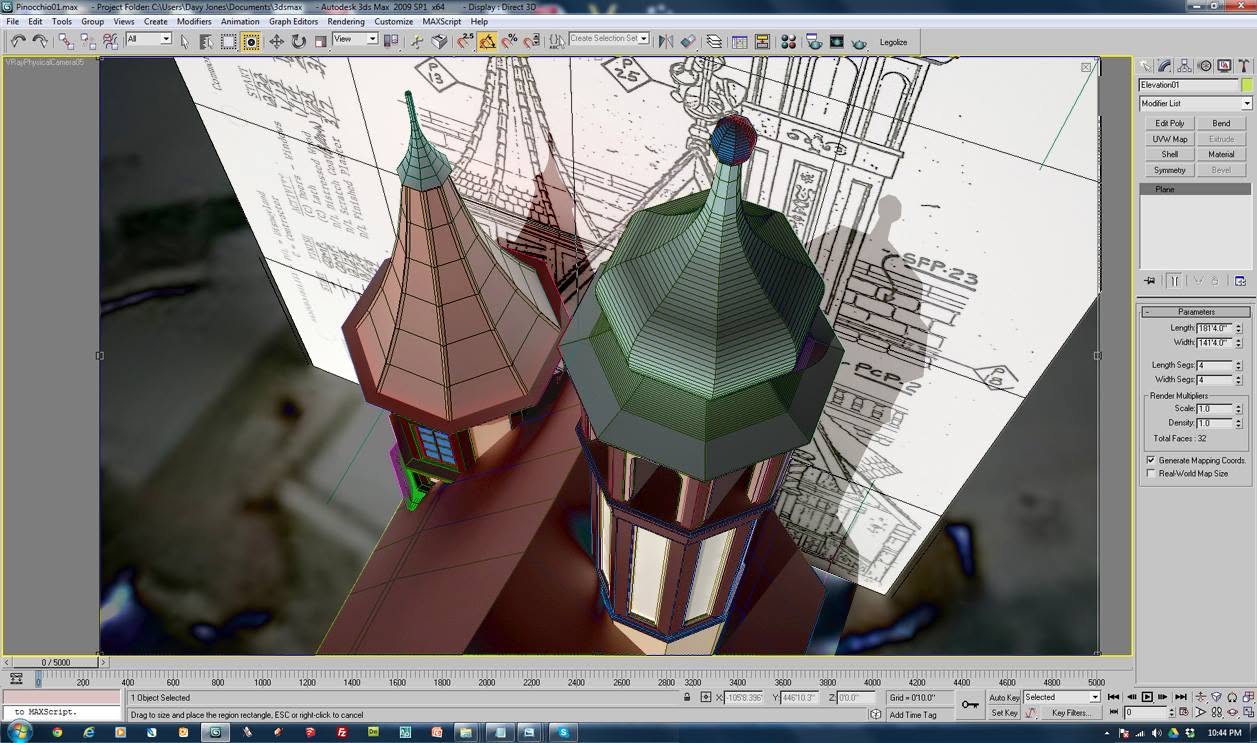Open the Rendered Frame Window icon
The width and height of the screenshot is (1257, 743).
click(x=836, y=41)
